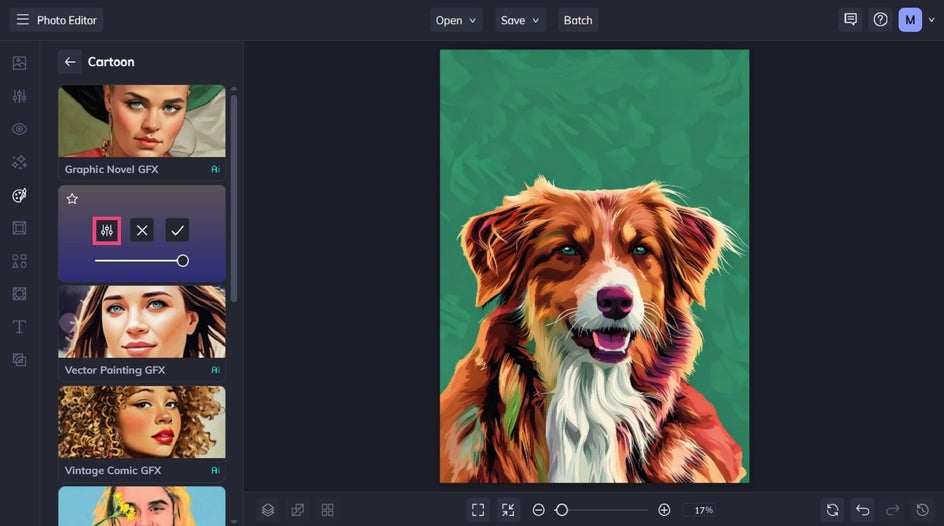Open the Touch Up eye tool
Viewport: 944px width, 526px height.
coord(19,129)
